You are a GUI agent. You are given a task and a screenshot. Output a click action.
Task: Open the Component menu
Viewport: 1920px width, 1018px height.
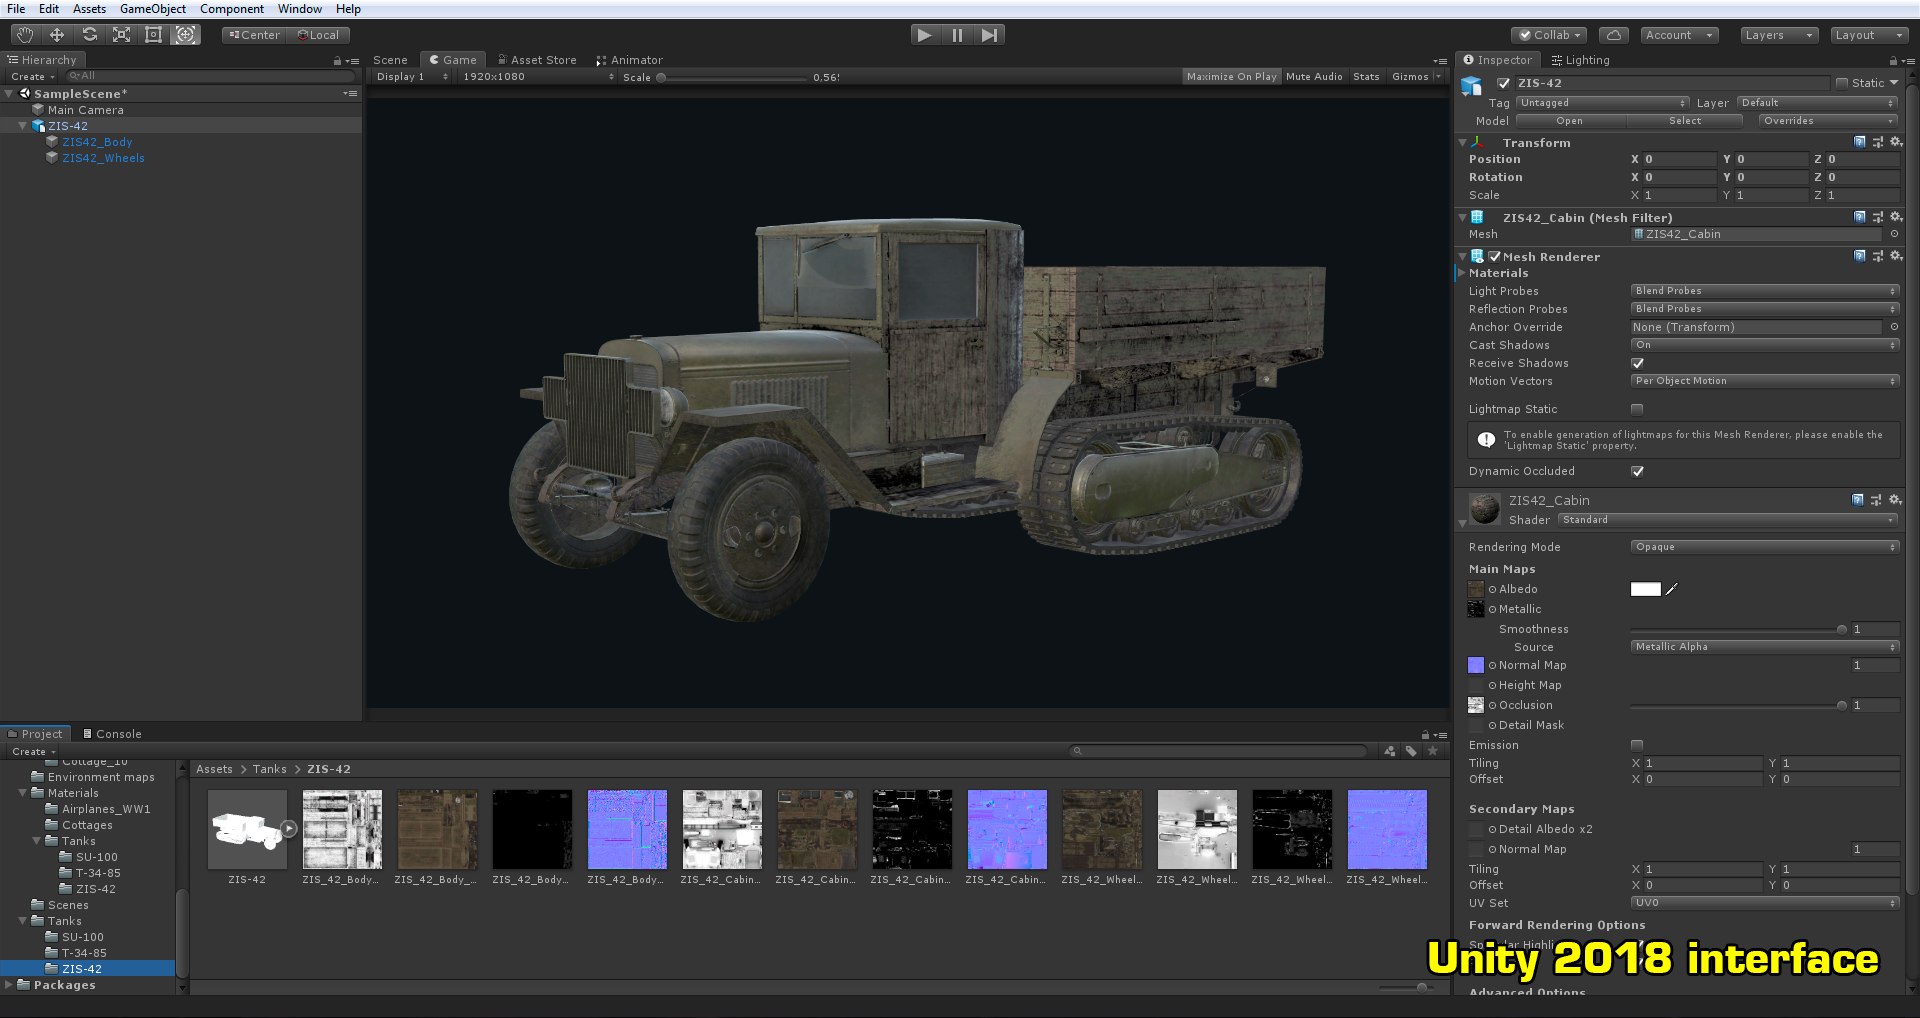[x=232, y=9]
